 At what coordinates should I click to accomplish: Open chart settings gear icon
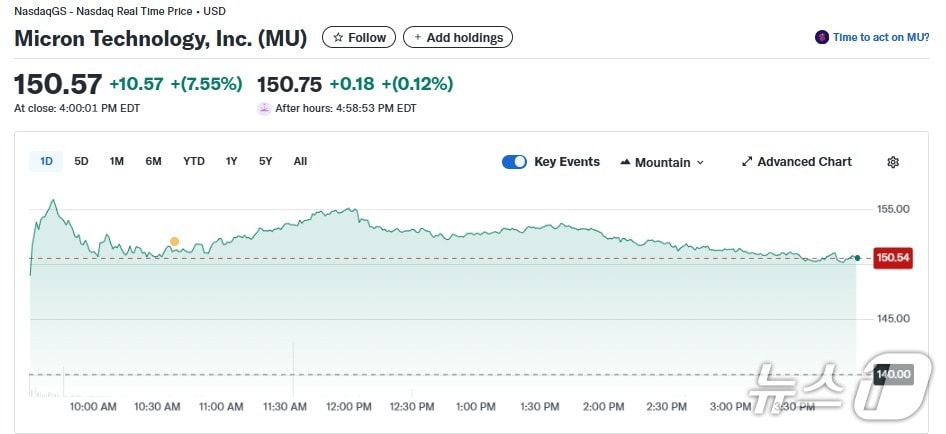tap(893, 162)
